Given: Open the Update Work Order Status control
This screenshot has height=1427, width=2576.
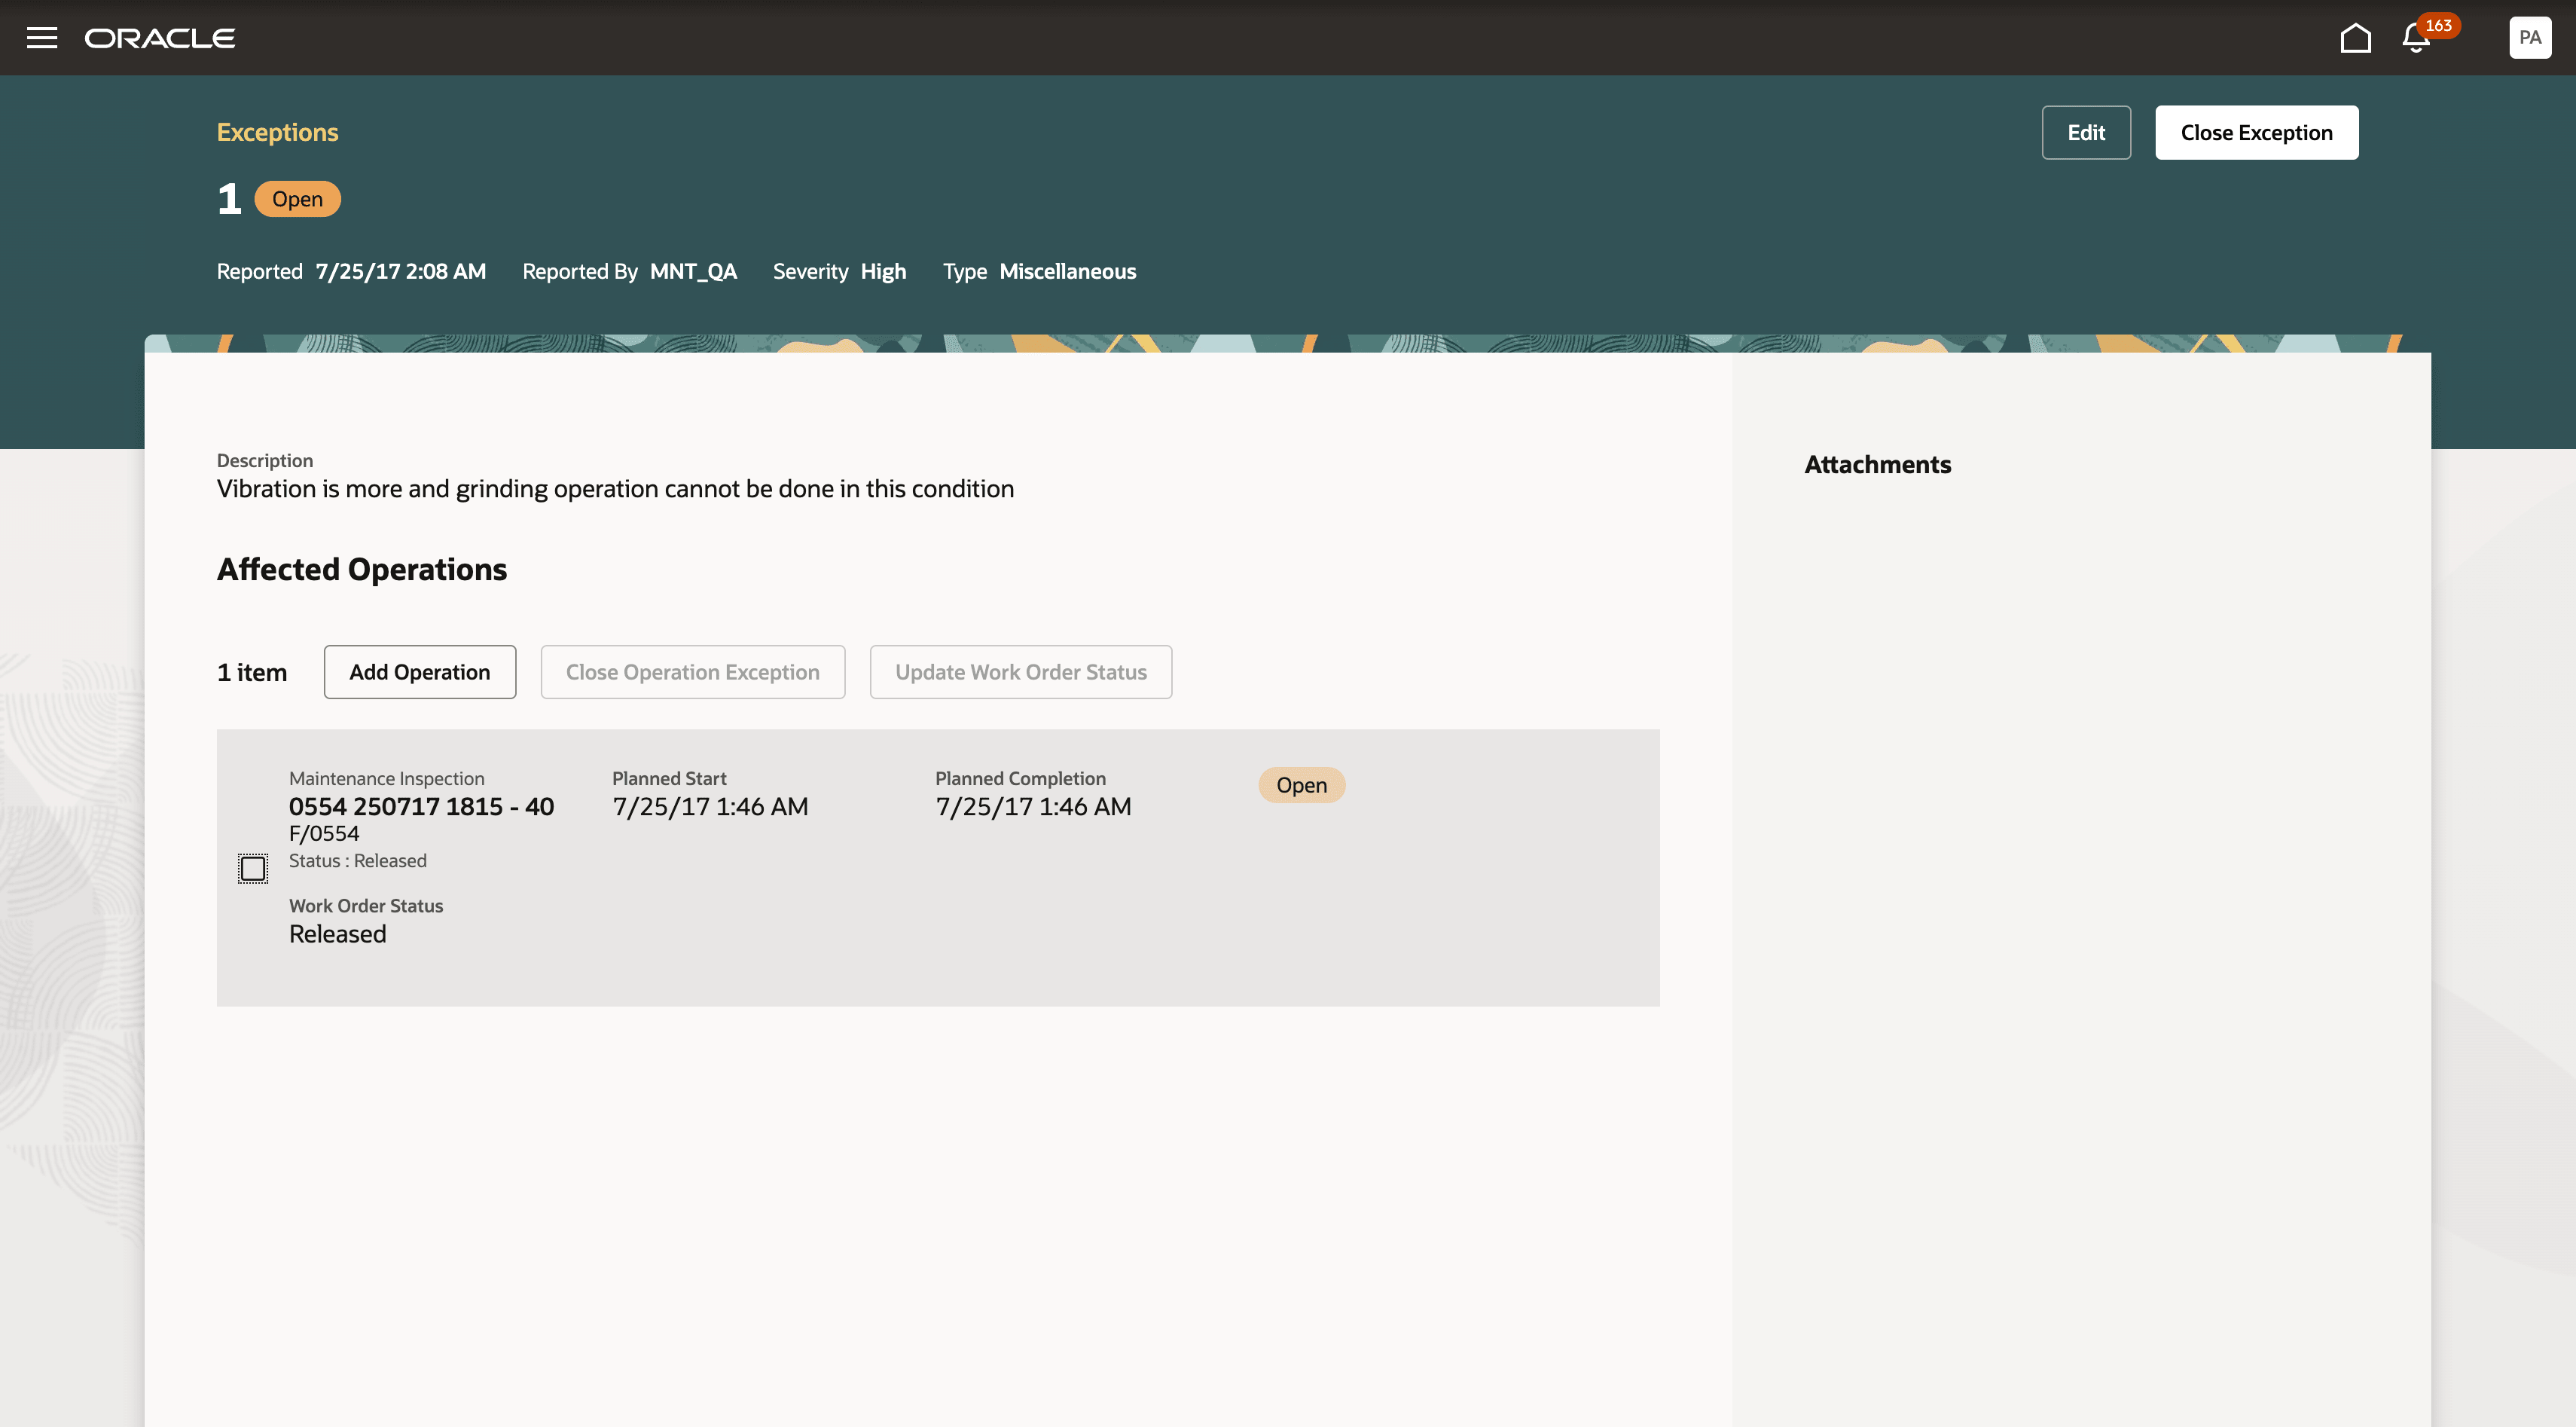Looking at the screenshot, I should pyautogui.click(x=1020, y=671).
